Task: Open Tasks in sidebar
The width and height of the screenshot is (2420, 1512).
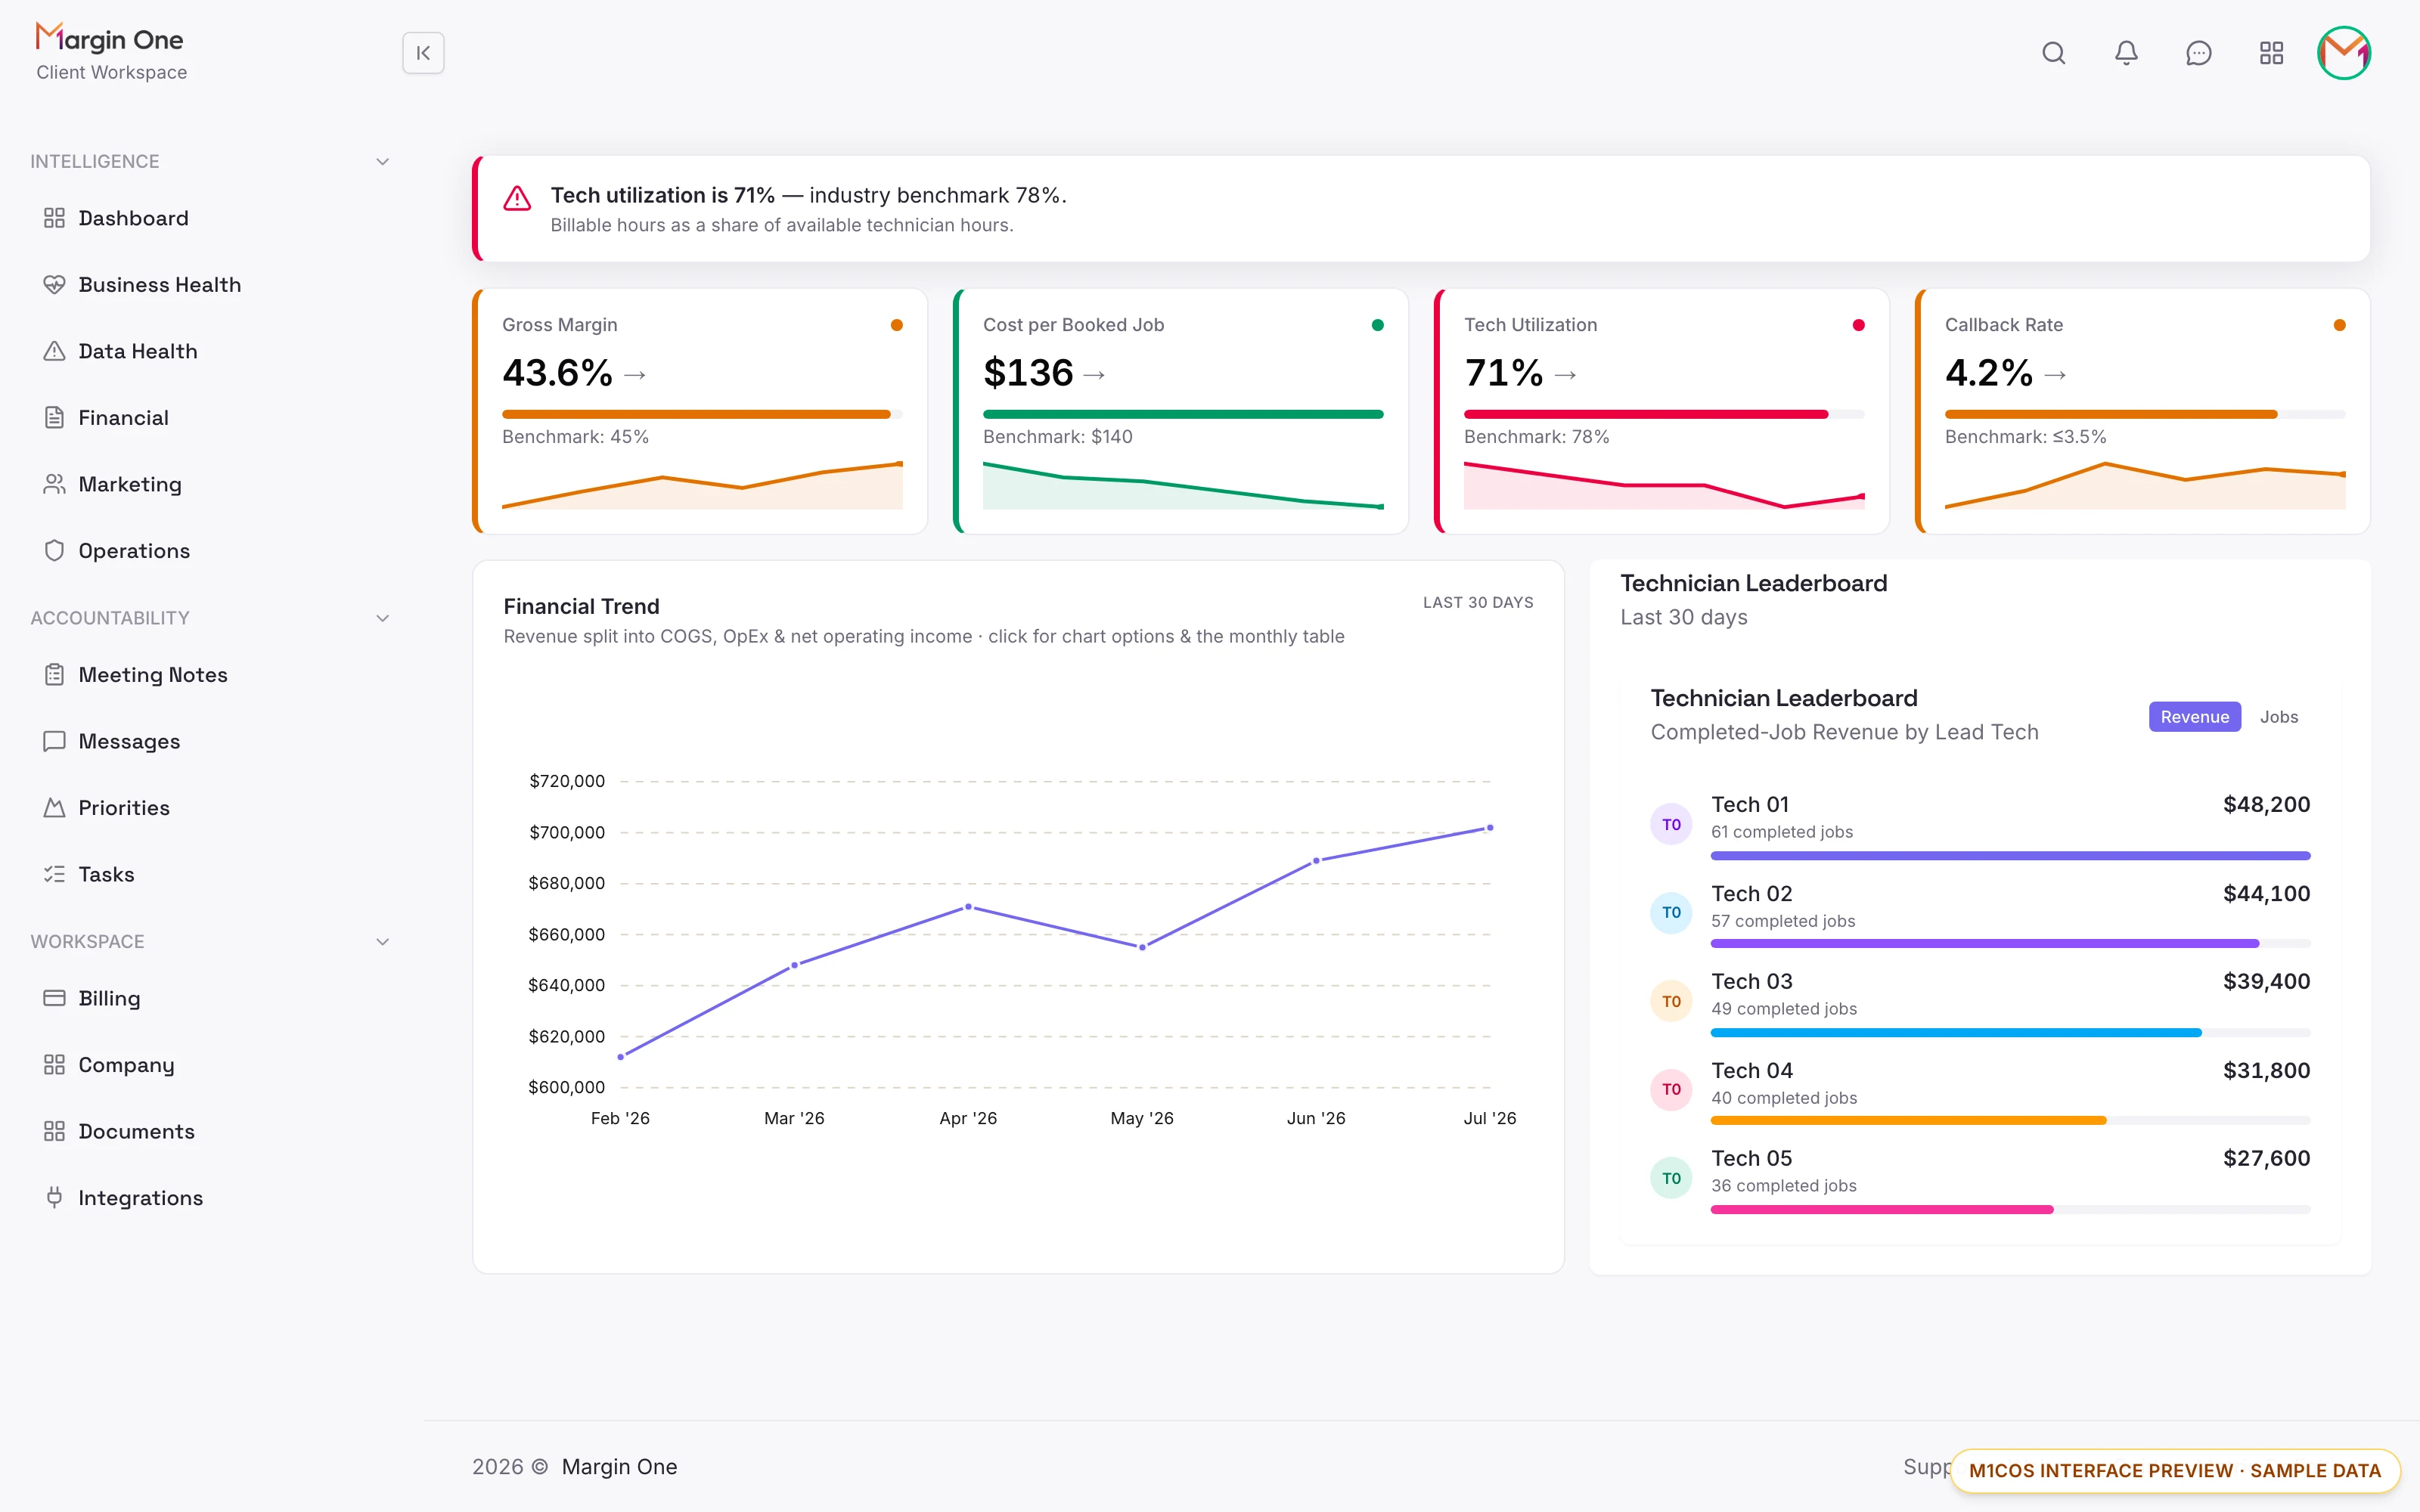Action: pos(210,874)
